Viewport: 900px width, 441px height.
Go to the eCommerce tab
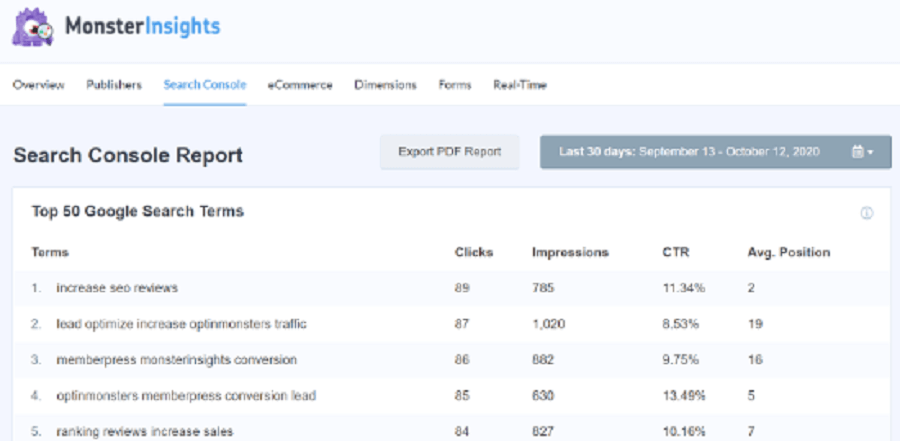tap(300, 85)
